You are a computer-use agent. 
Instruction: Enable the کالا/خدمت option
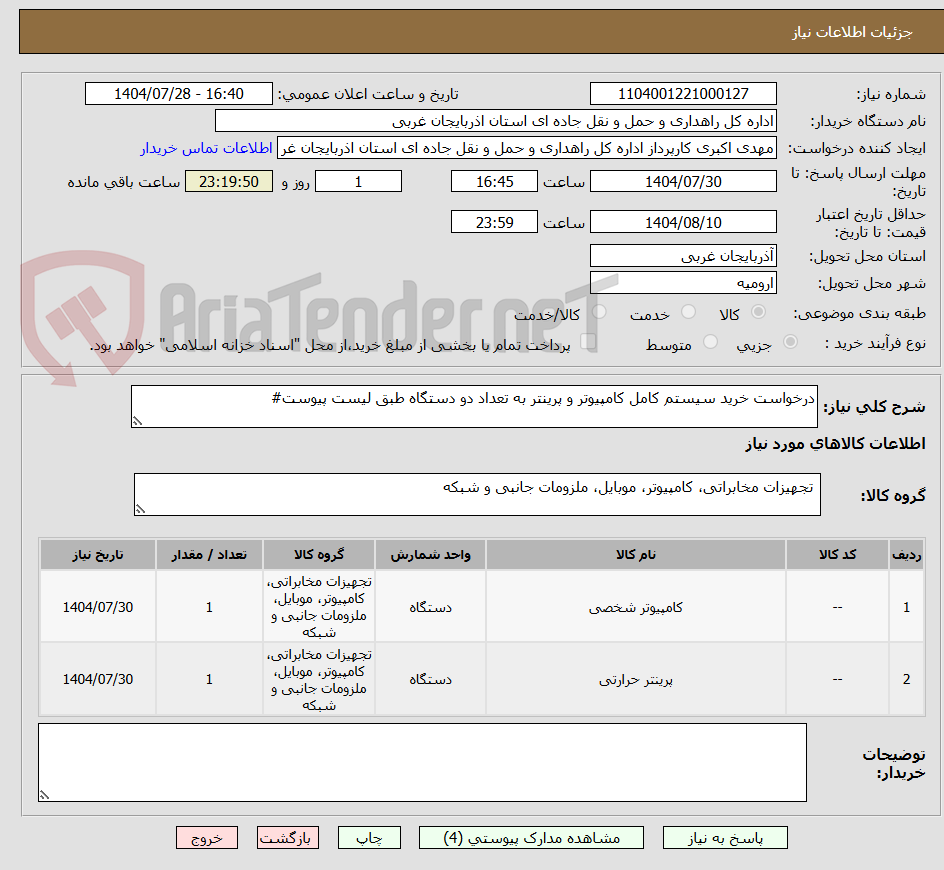[599, 310]
